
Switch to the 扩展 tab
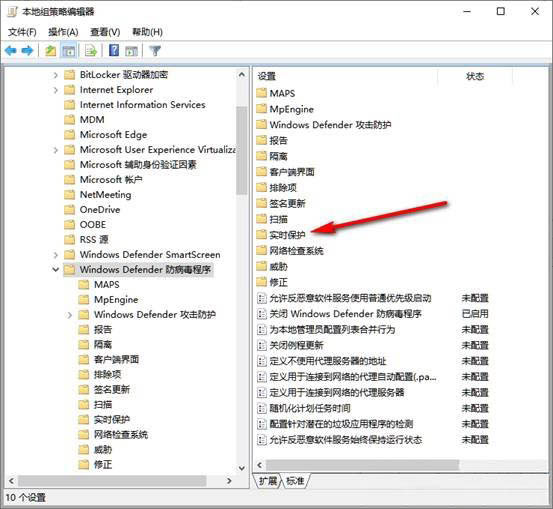(268, 481)
